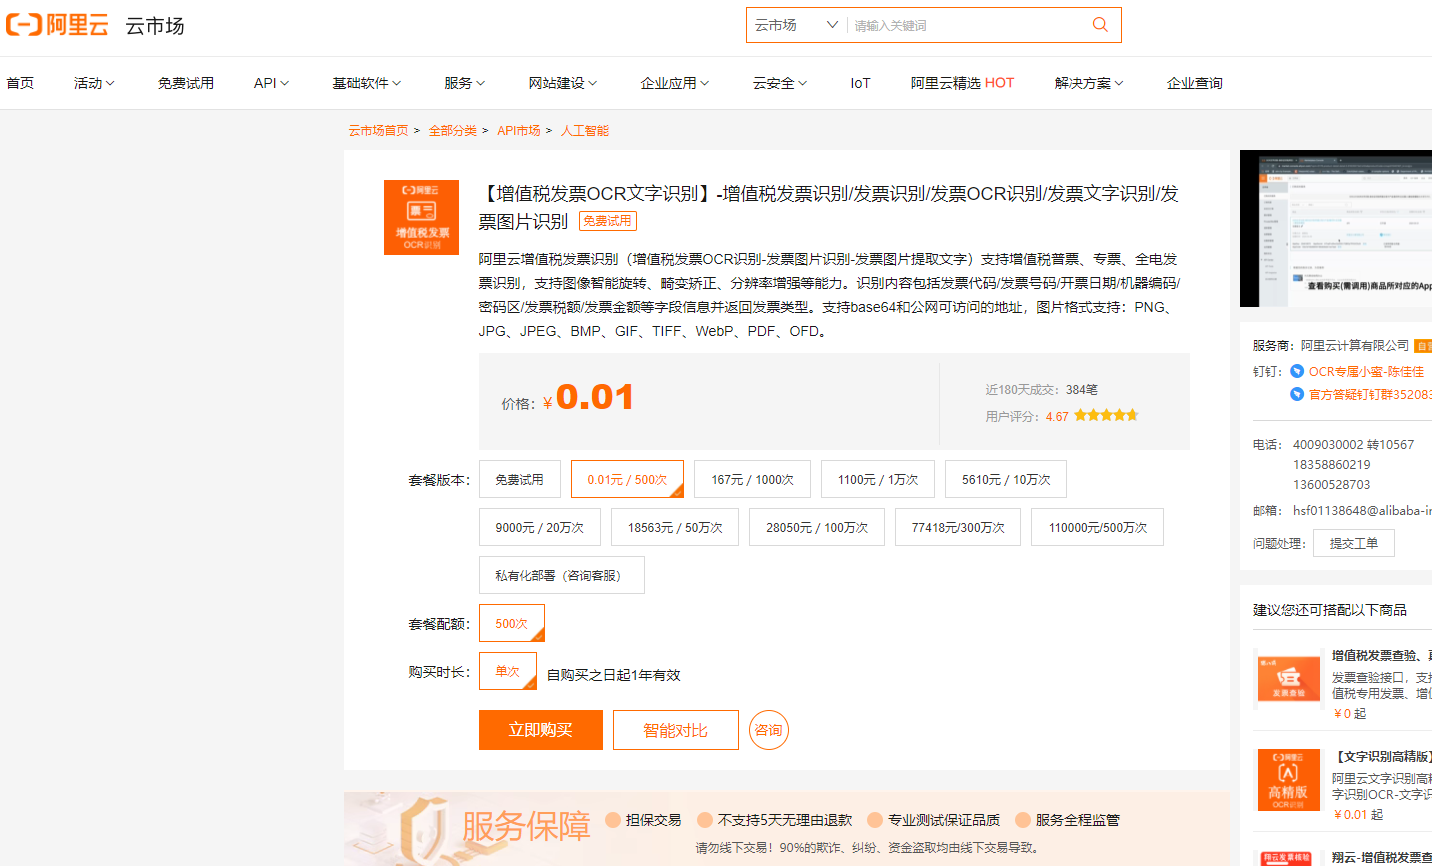Image resolution: width=1432 pixels, height=866 pixels.
Task: Select the 免费试用 package option
Action: point(519,480)
